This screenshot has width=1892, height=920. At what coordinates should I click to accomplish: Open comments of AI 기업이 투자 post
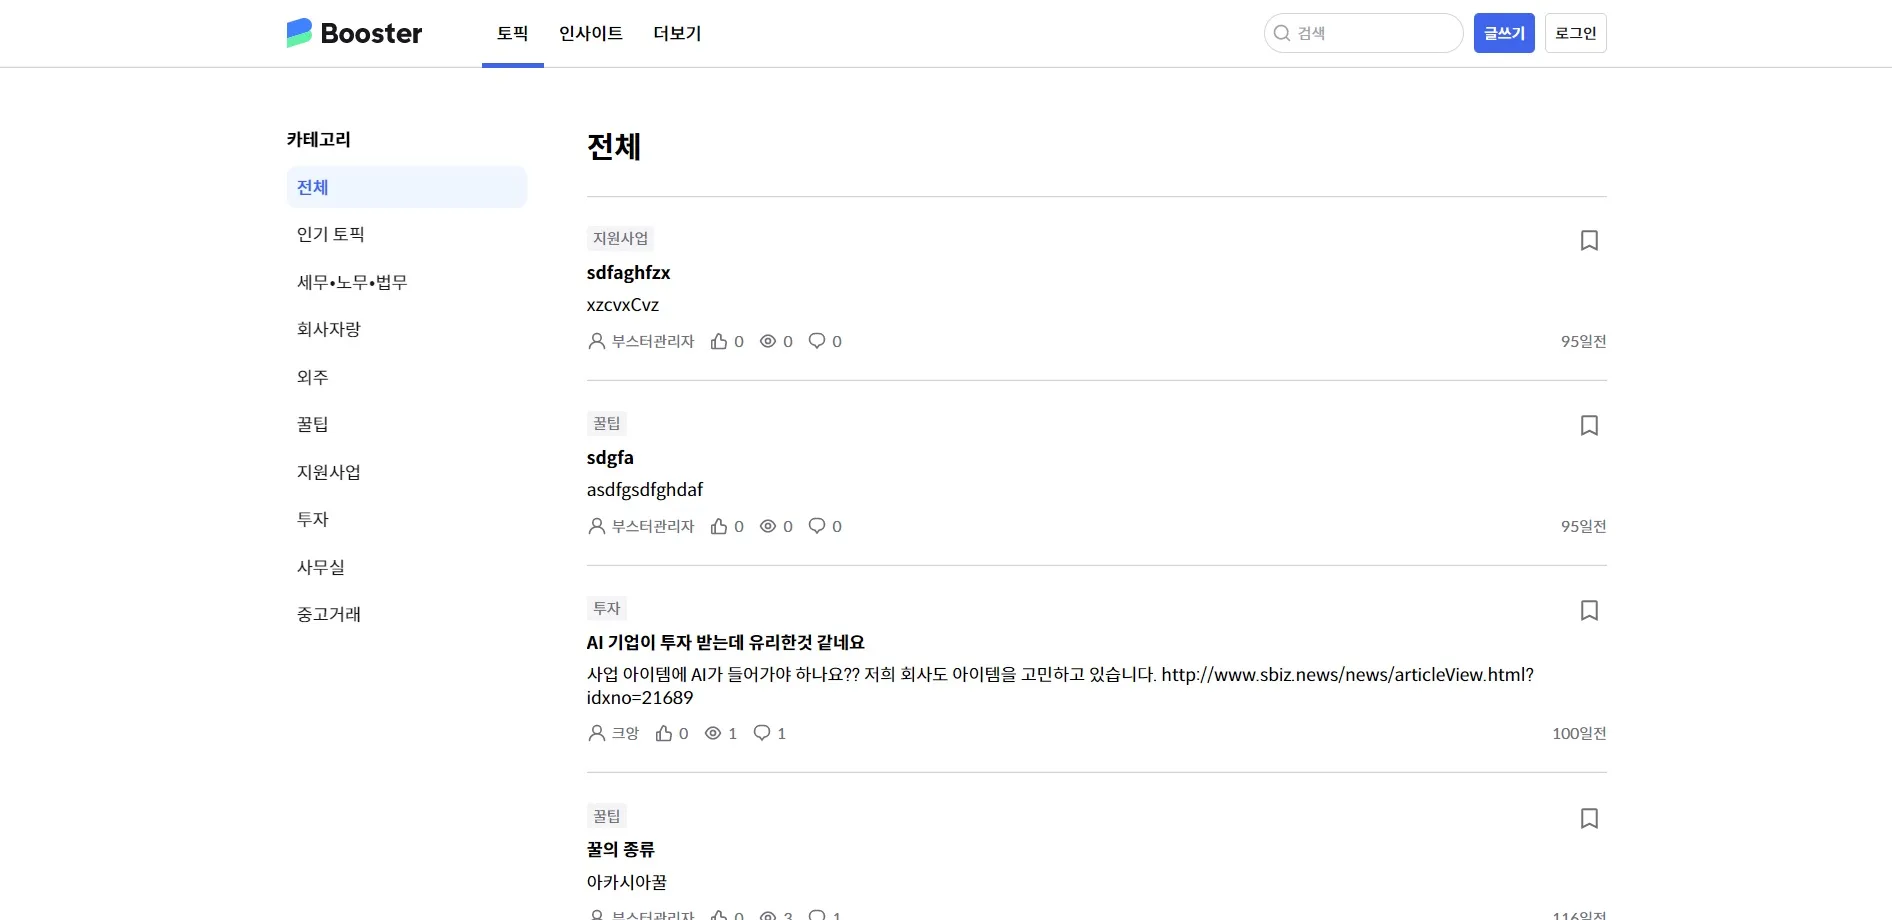(x=762, y=733)
